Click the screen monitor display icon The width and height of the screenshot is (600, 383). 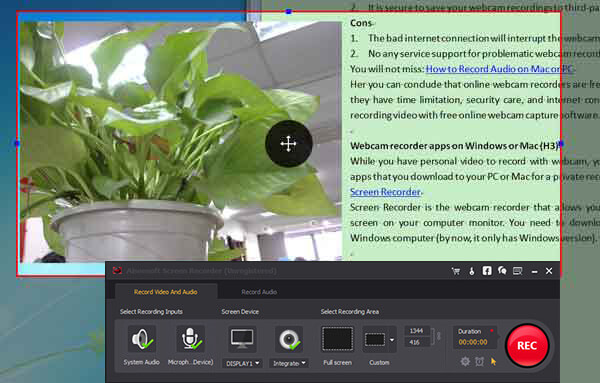242,339
